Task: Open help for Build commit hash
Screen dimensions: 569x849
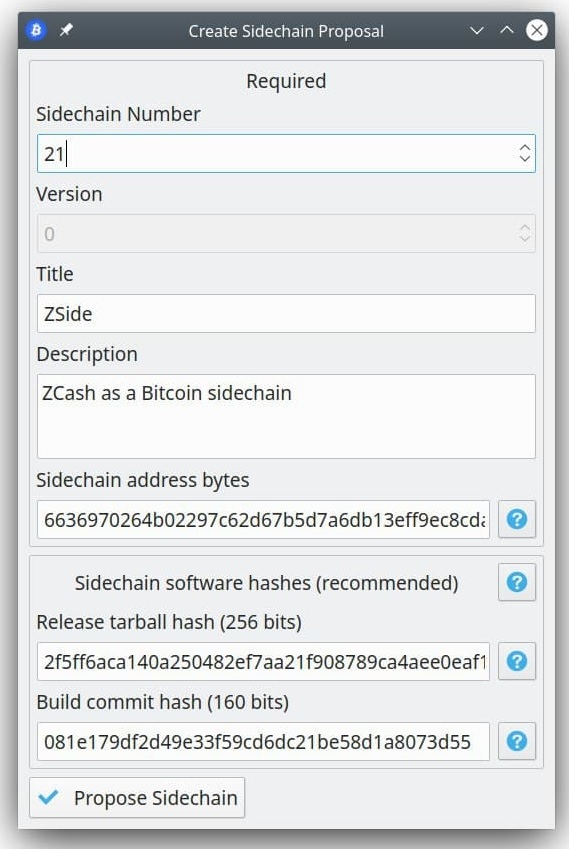Action: pos(516,741)
